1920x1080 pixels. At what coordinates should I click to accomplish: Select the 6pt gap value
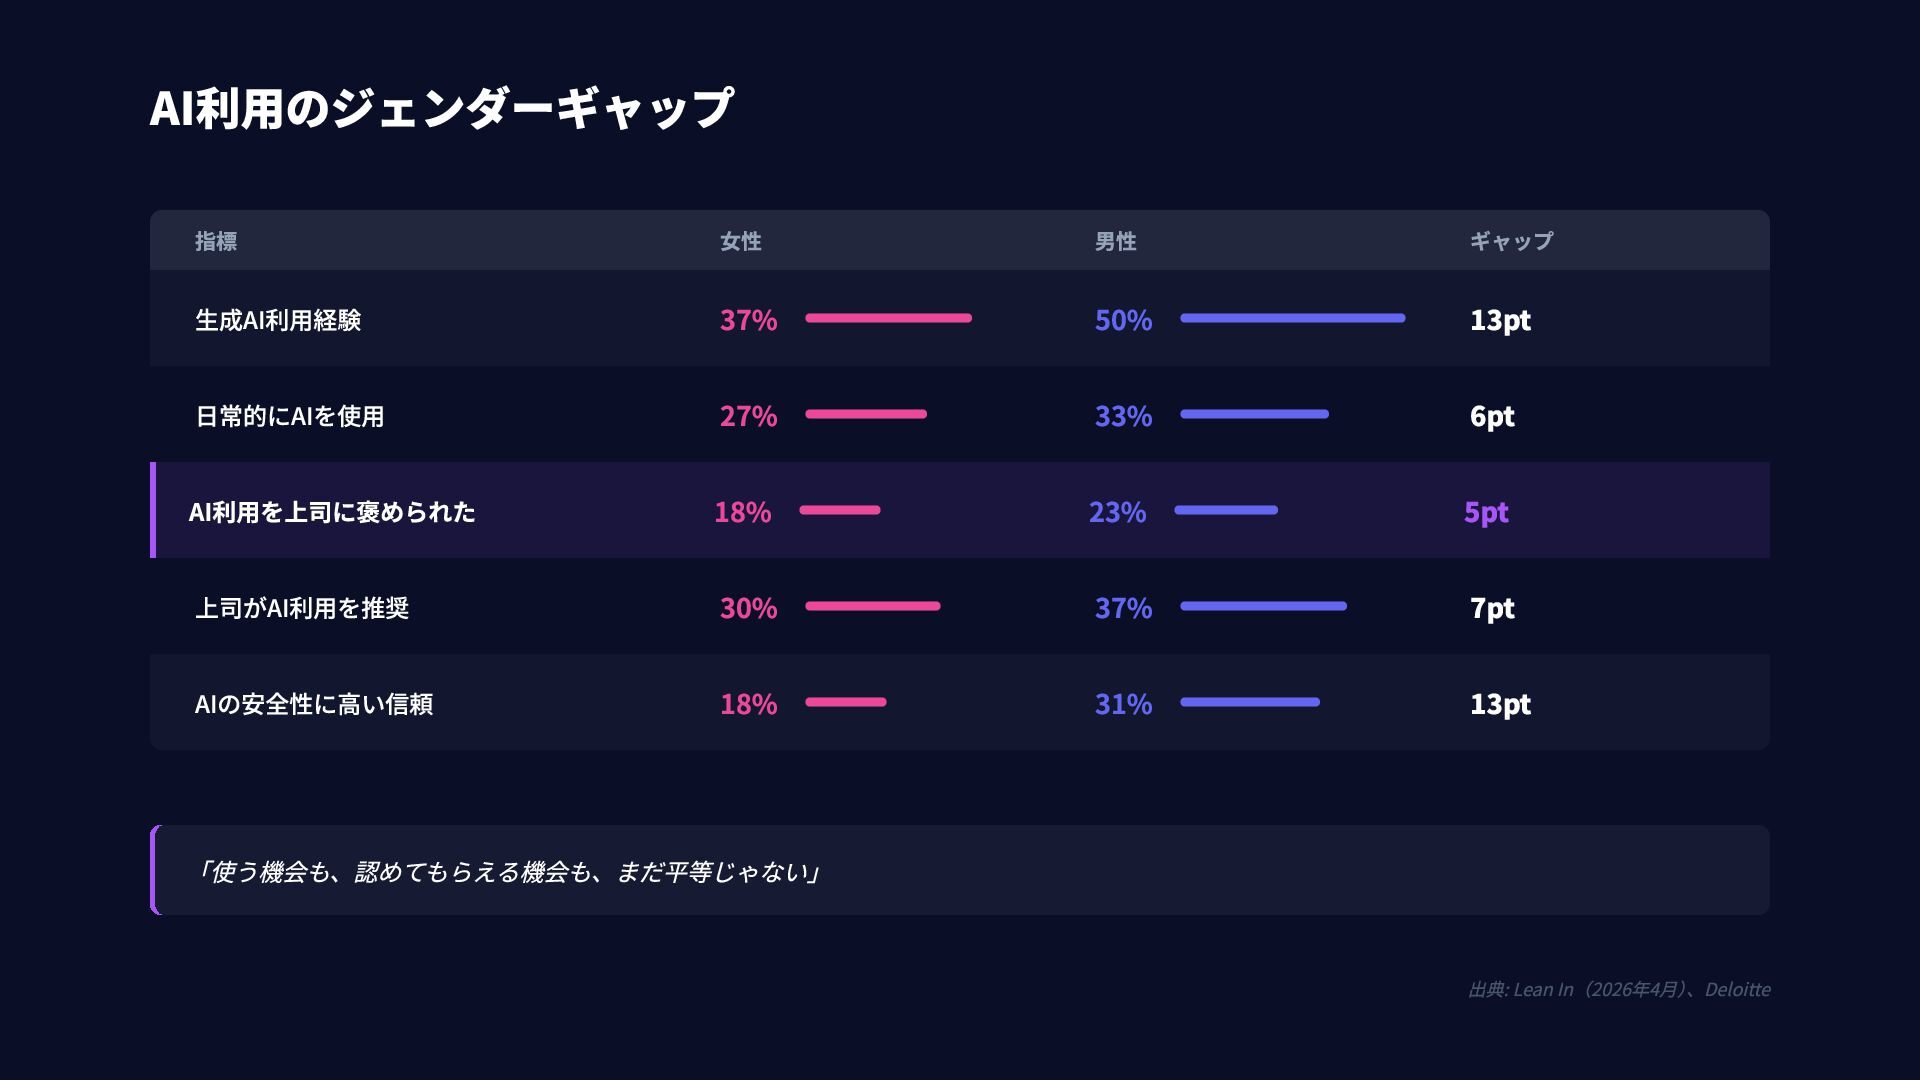pos(1492,416)
